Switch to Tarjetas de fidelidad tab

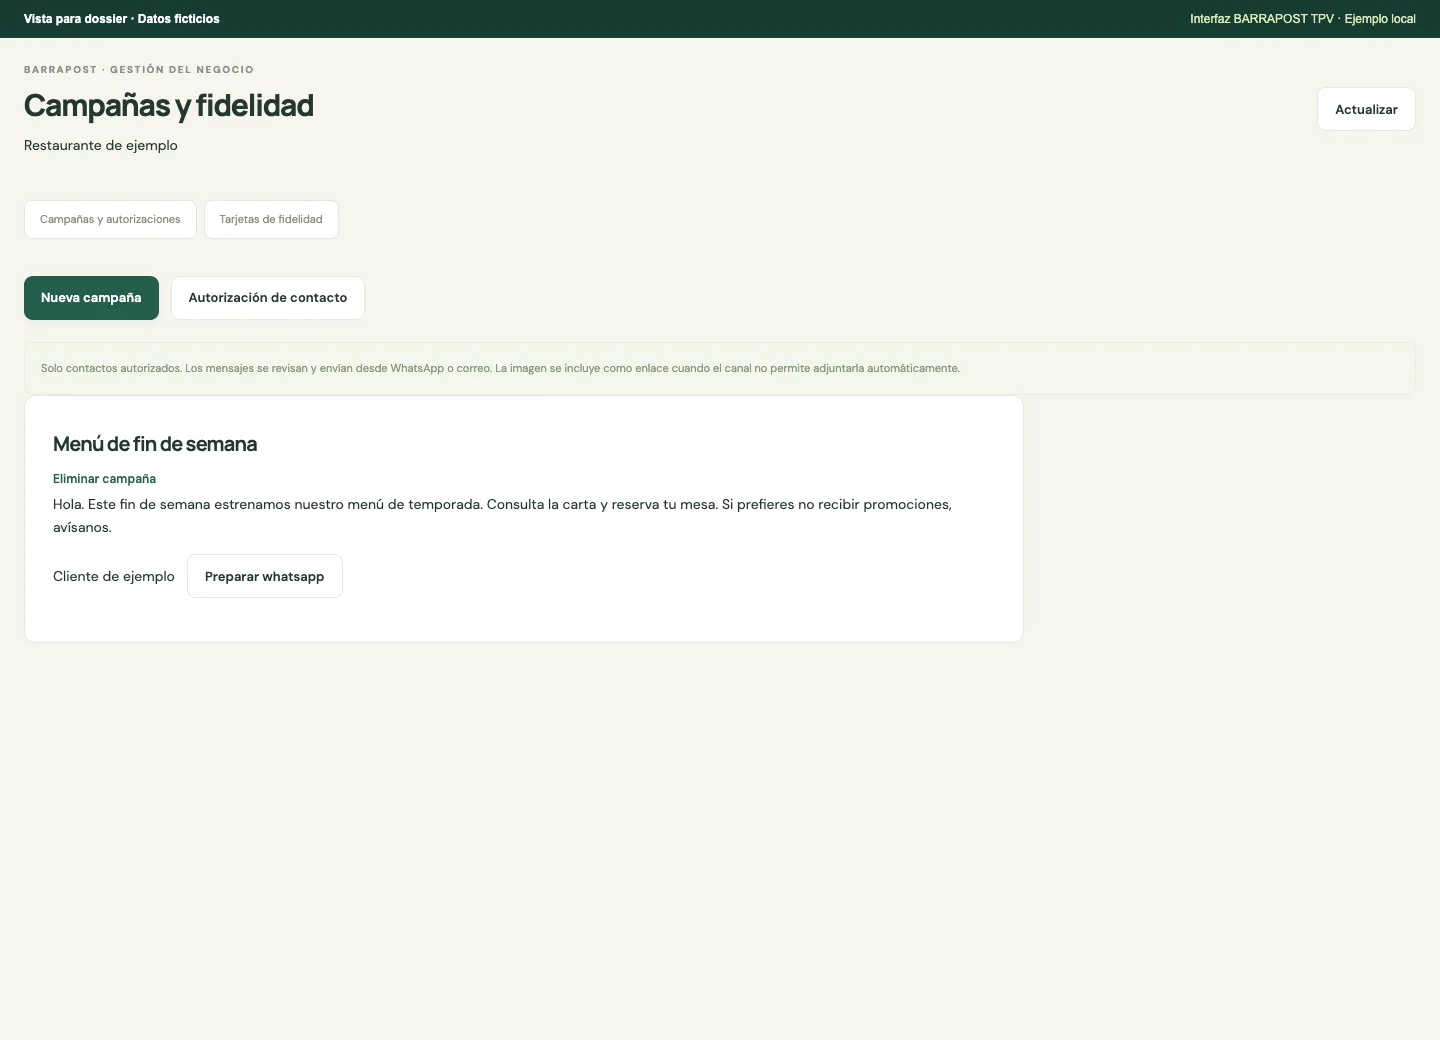[271, 219]
